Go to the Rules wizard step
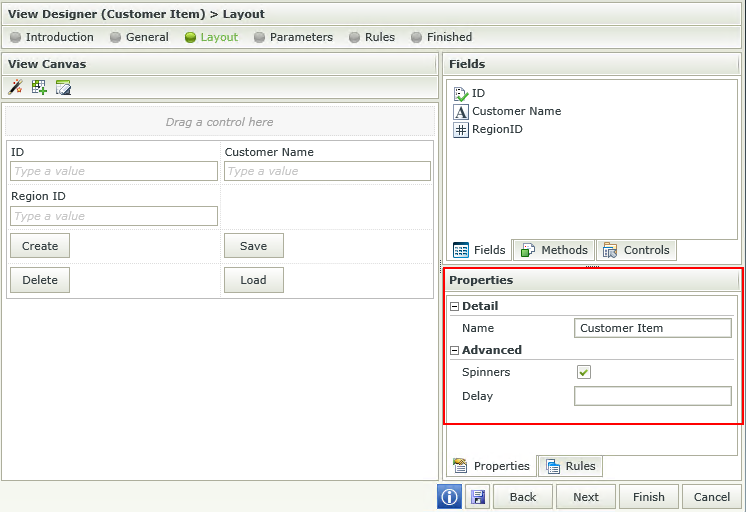The height and width of the screenshot is (512, 746). pos(372,37)
